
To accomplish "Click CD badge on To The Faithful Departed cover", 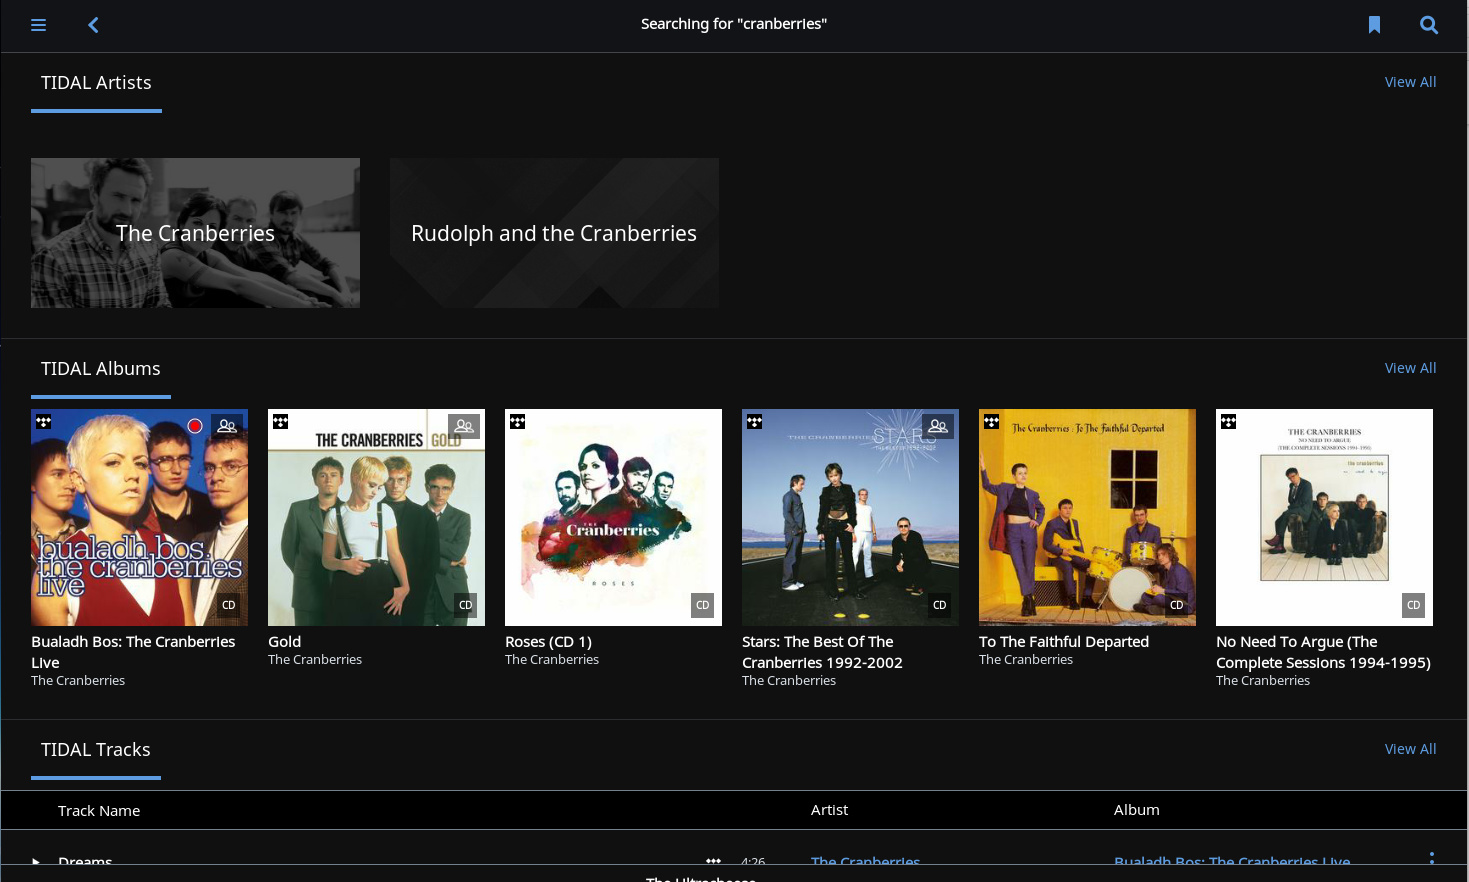I will coord(1177,605).
